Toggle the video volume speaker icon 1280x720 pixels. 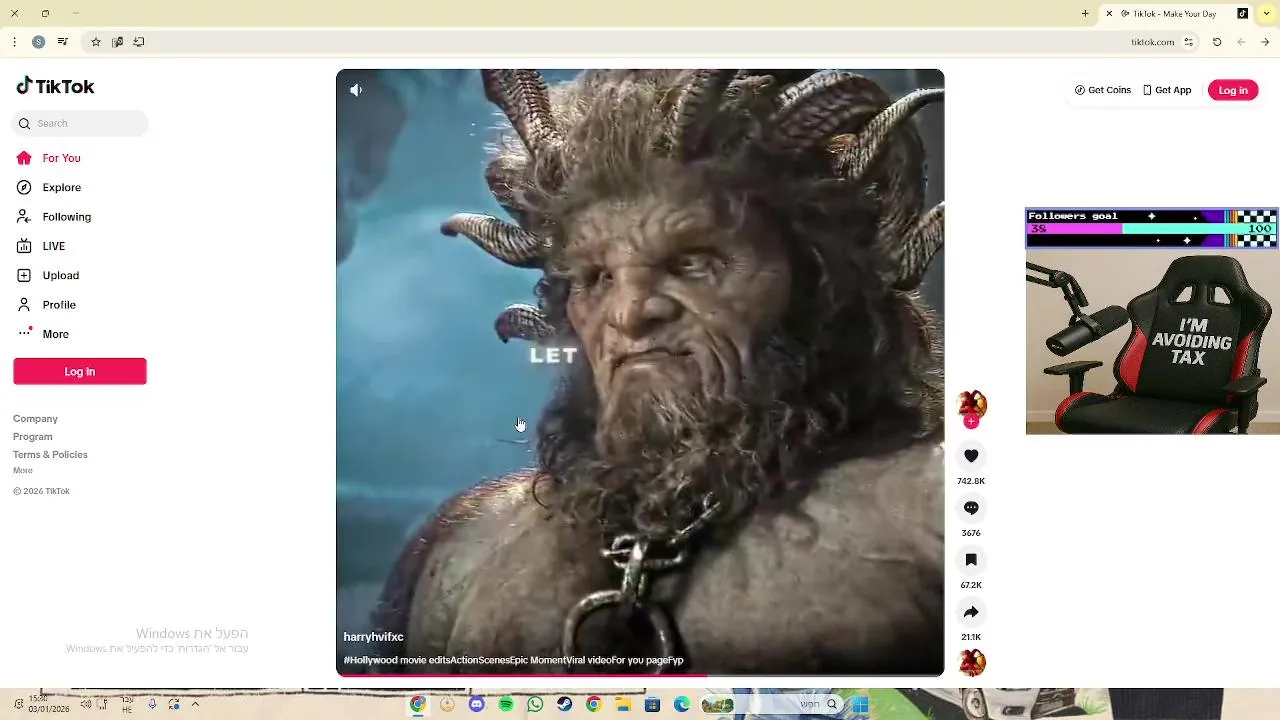[x=356, y=90]
